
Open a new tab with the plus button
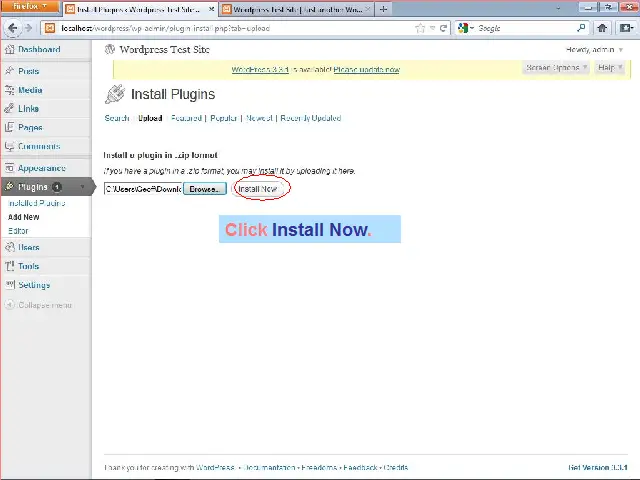pyautogui.click(x=383, y=9)
